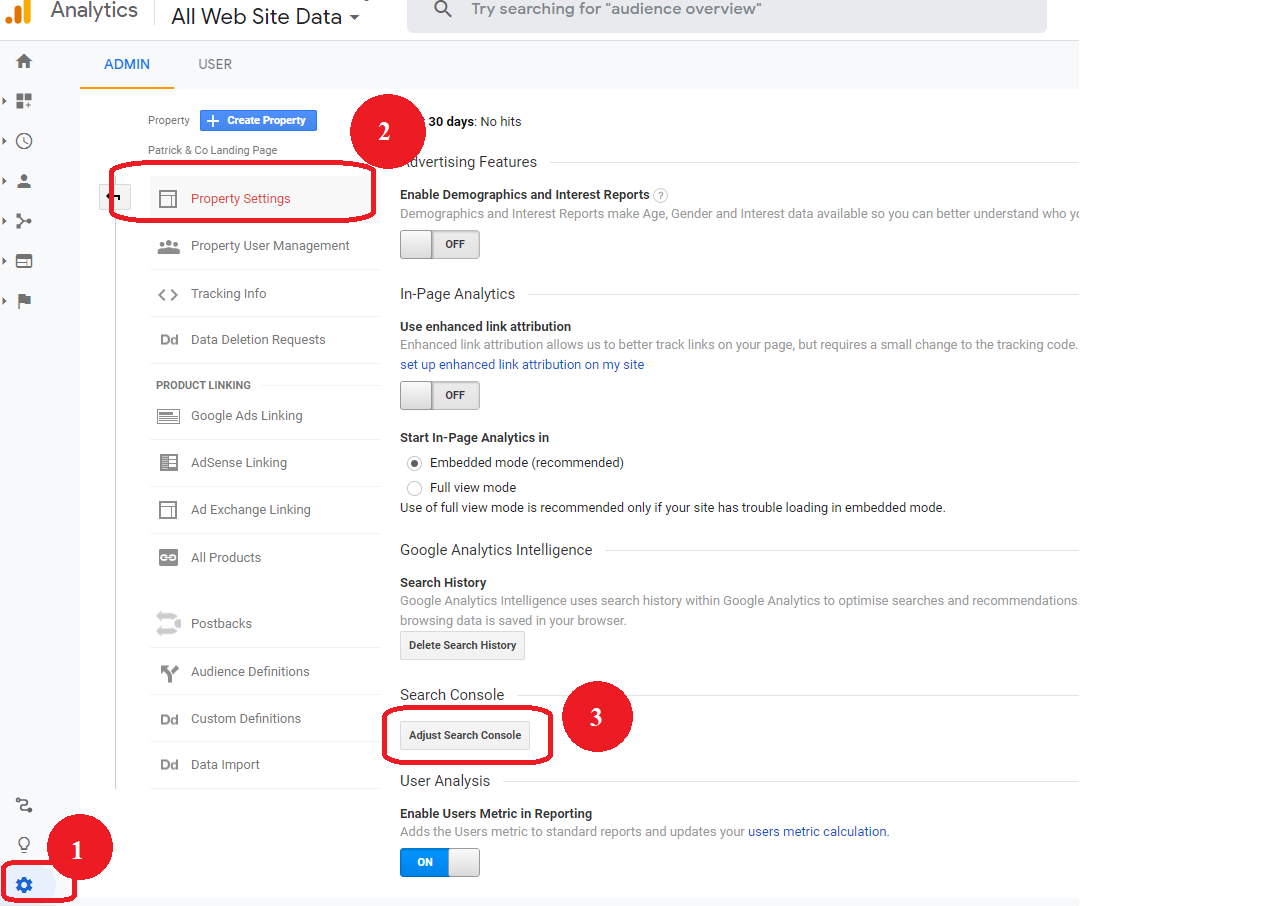Open Behavior reports icon
Viewport: 1287px width, 906px height.
coord(24,261)
